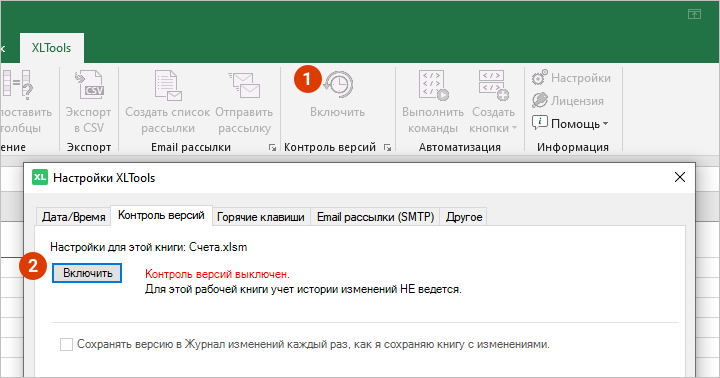
Task: Switch to Горячие клавиши tab
Action: click(x=260, y=217)
